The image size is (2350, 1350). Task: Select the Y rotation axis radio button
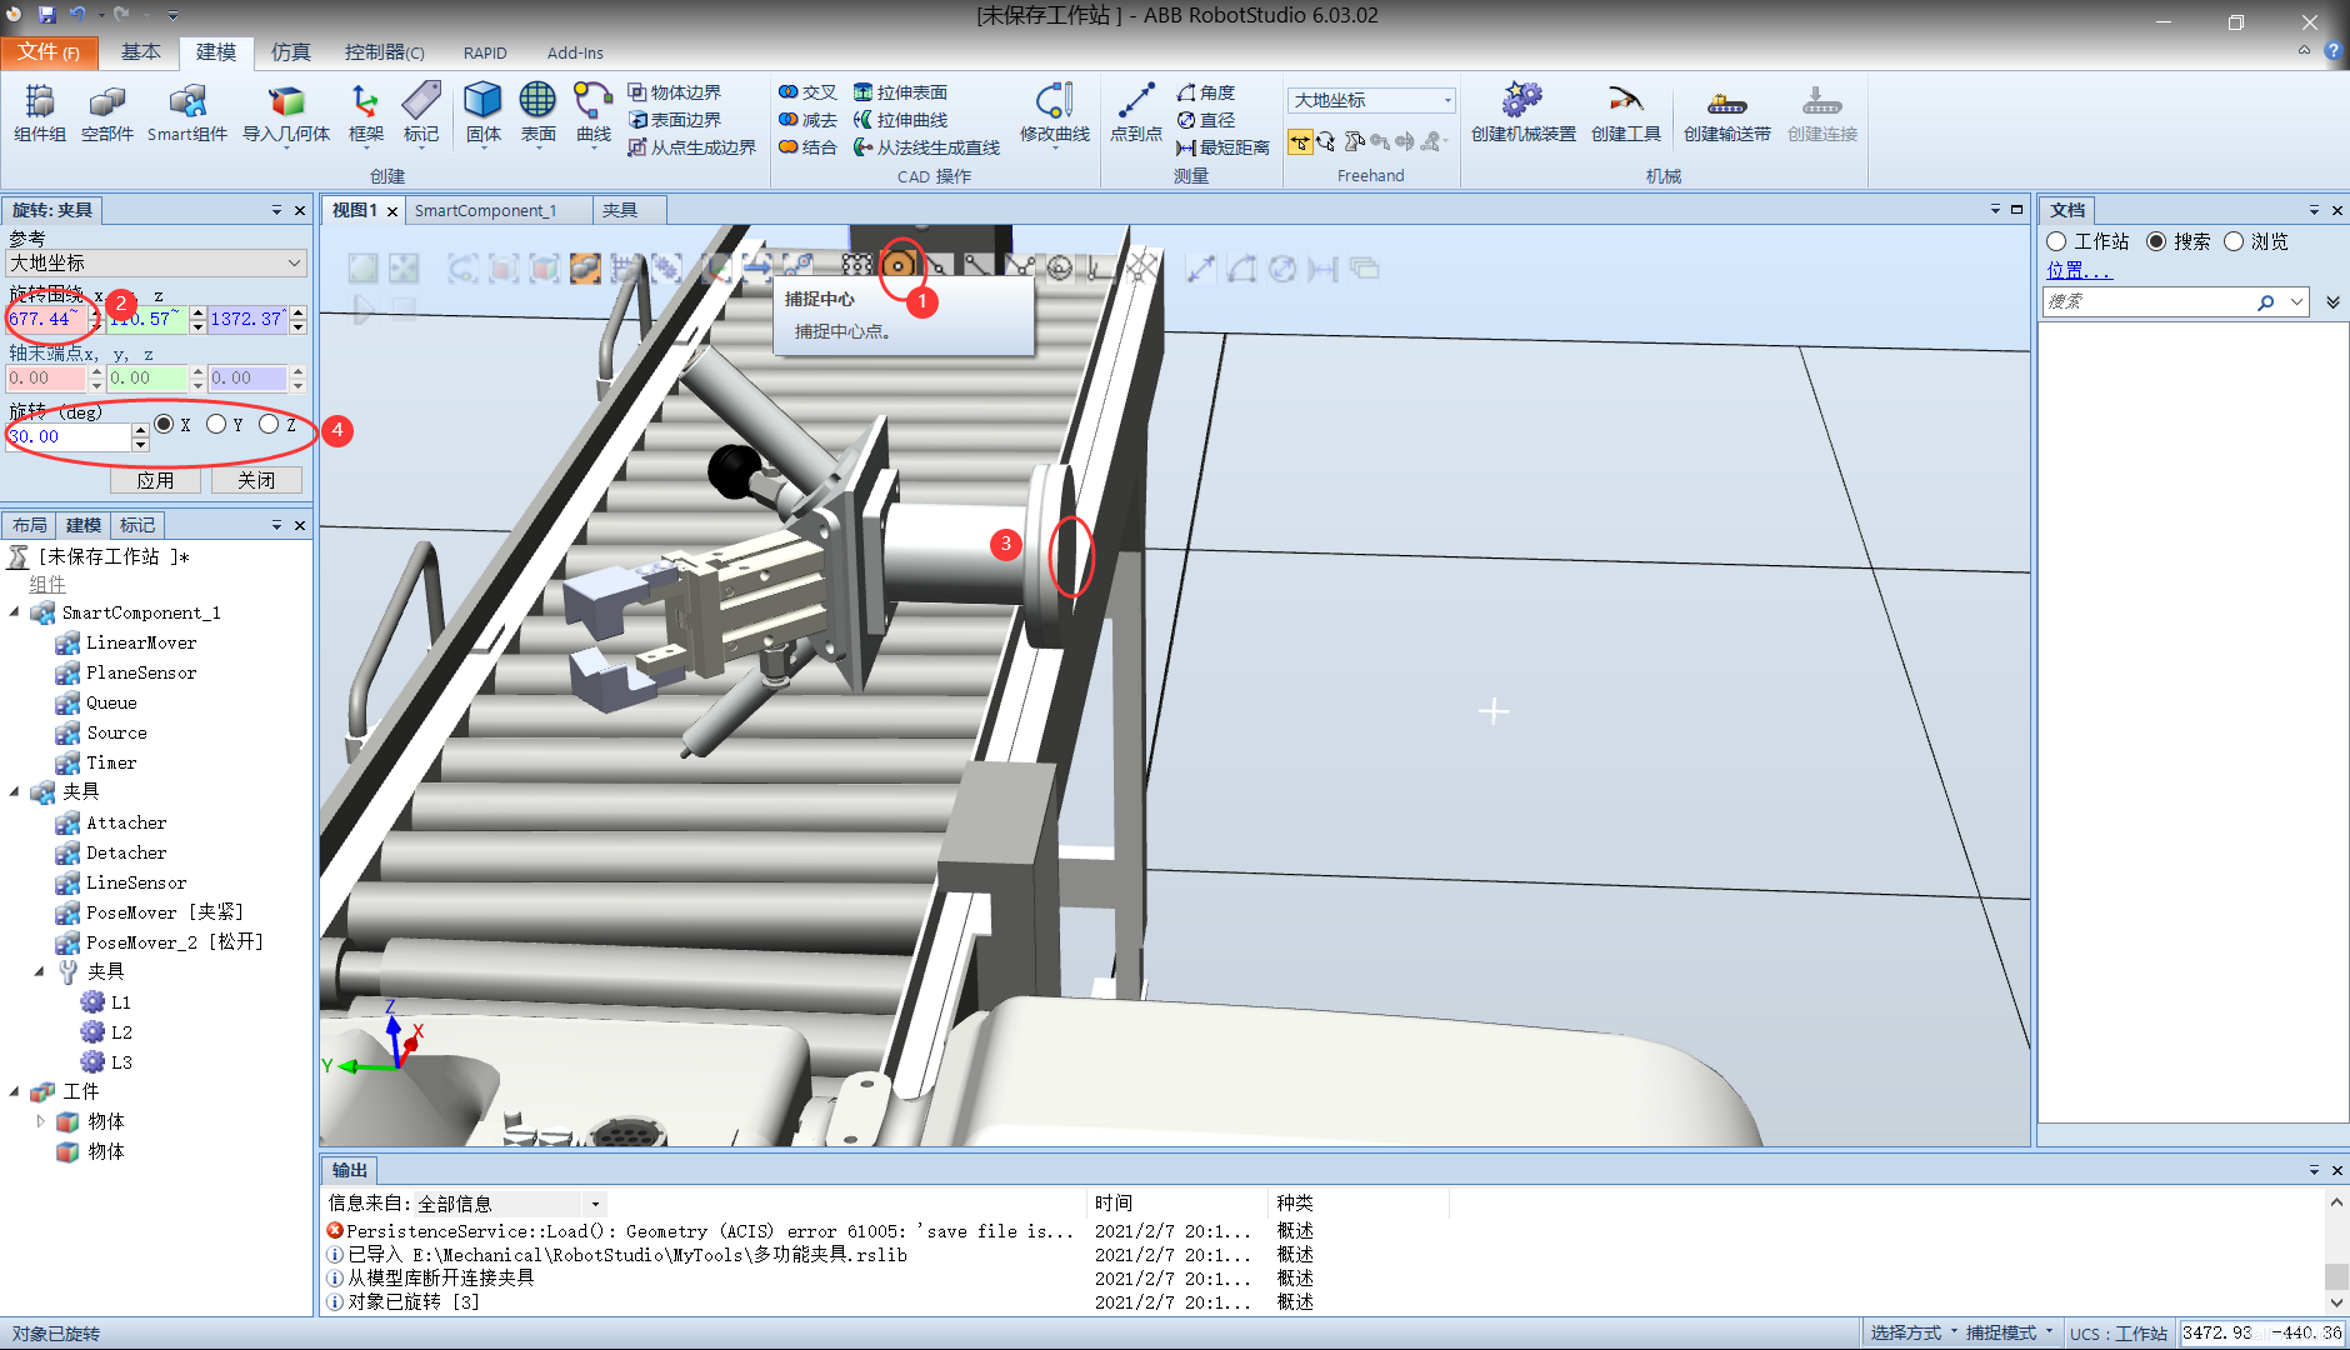(216, 424)
